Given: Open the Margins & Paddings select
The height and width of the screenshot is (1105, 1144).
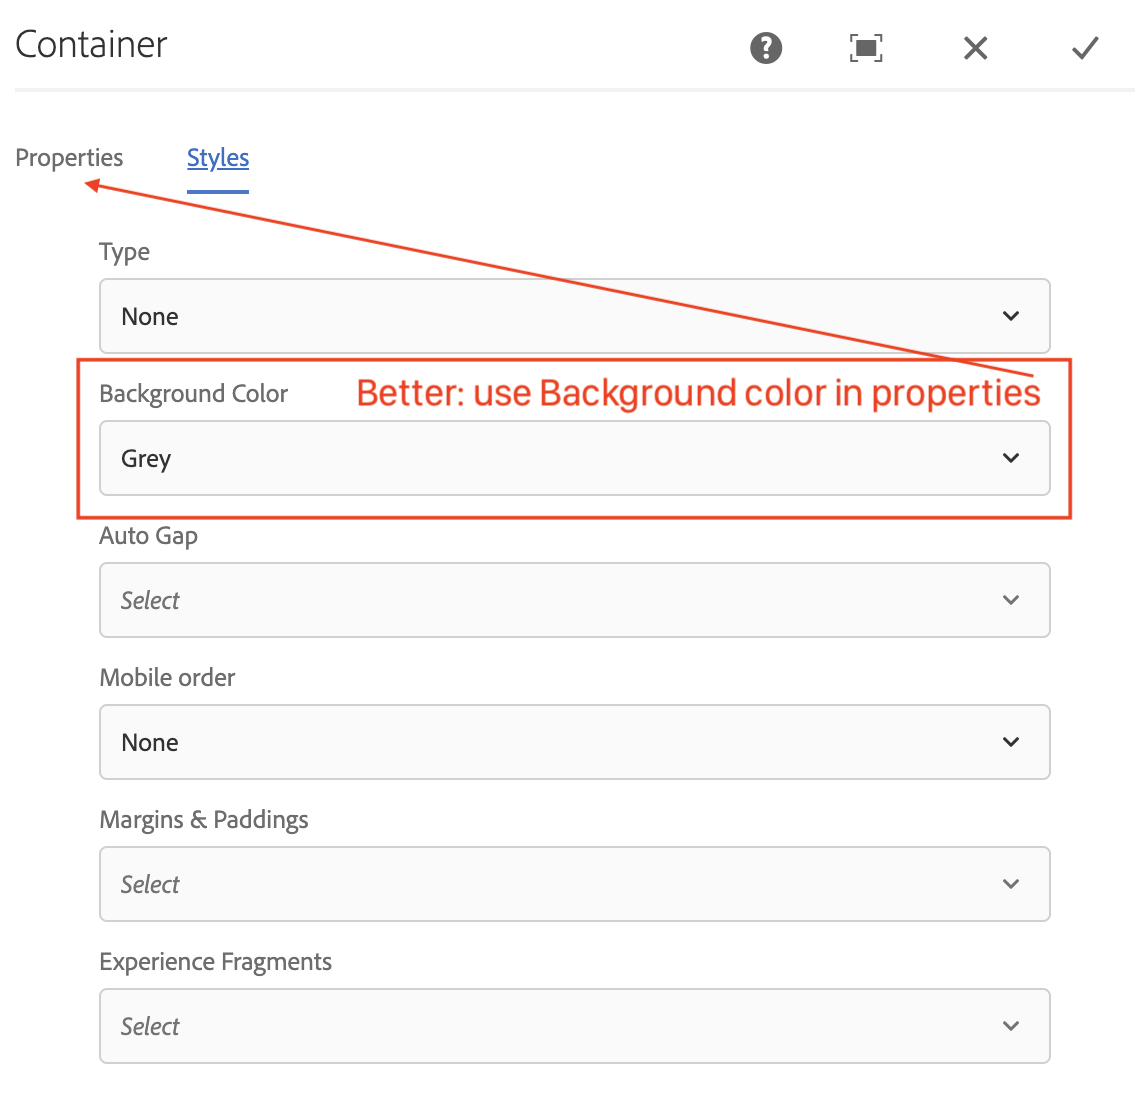Looking at the screenshot, I should click(x=575, y=884).
